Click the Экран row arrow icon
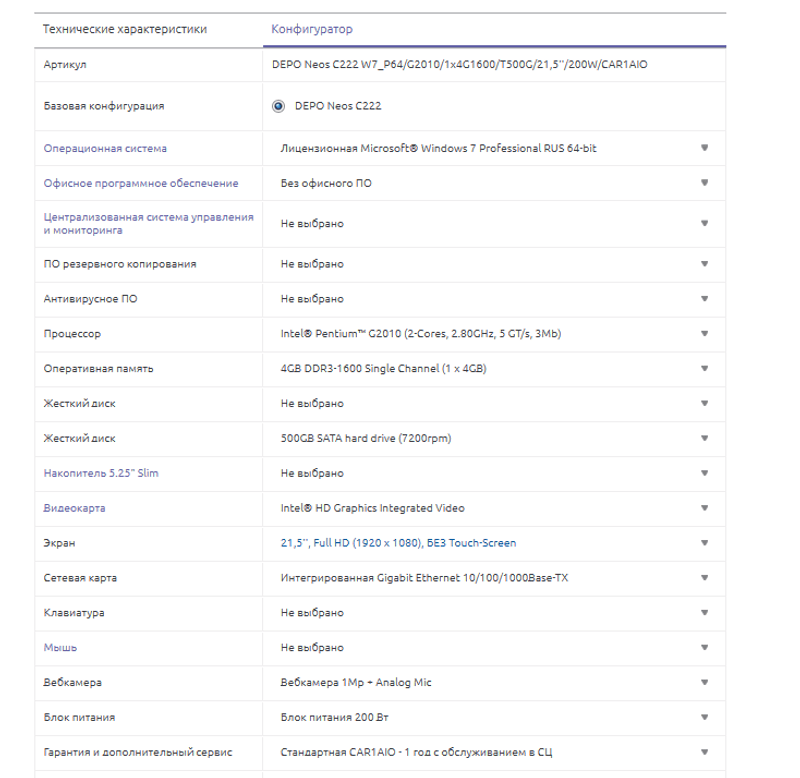Image resolution: width=800 pixels, height=778 pixels. pos(704,543)
